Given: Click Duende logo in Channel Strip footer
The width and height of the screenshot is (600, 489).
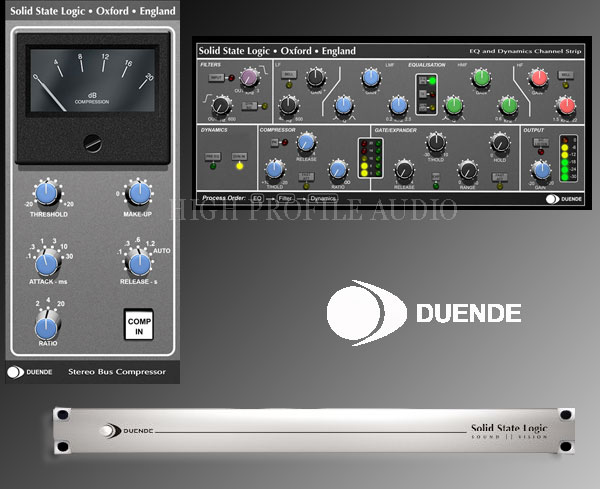Looking at the screenshot, I should [x=564, y=199].
